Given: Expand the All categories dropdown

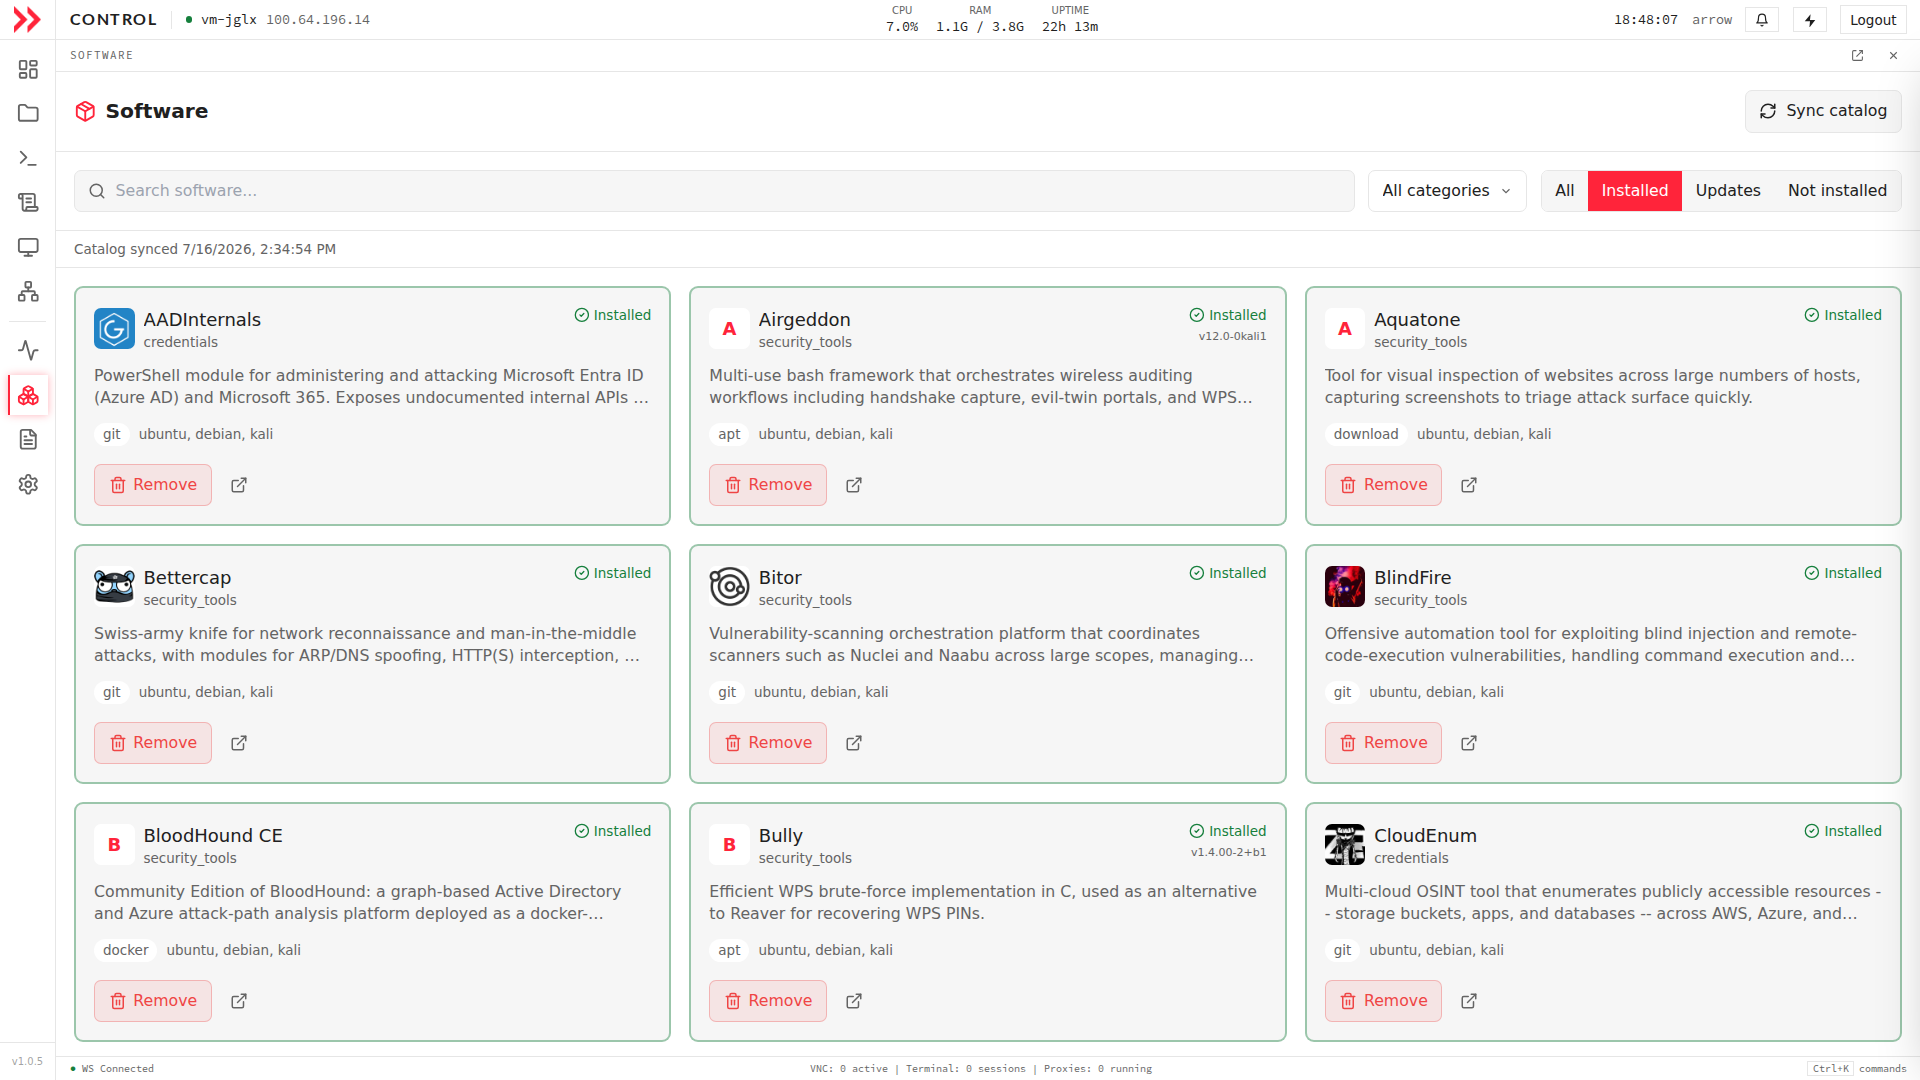Looking at the screenshot, I should (x=1447, y=191).
